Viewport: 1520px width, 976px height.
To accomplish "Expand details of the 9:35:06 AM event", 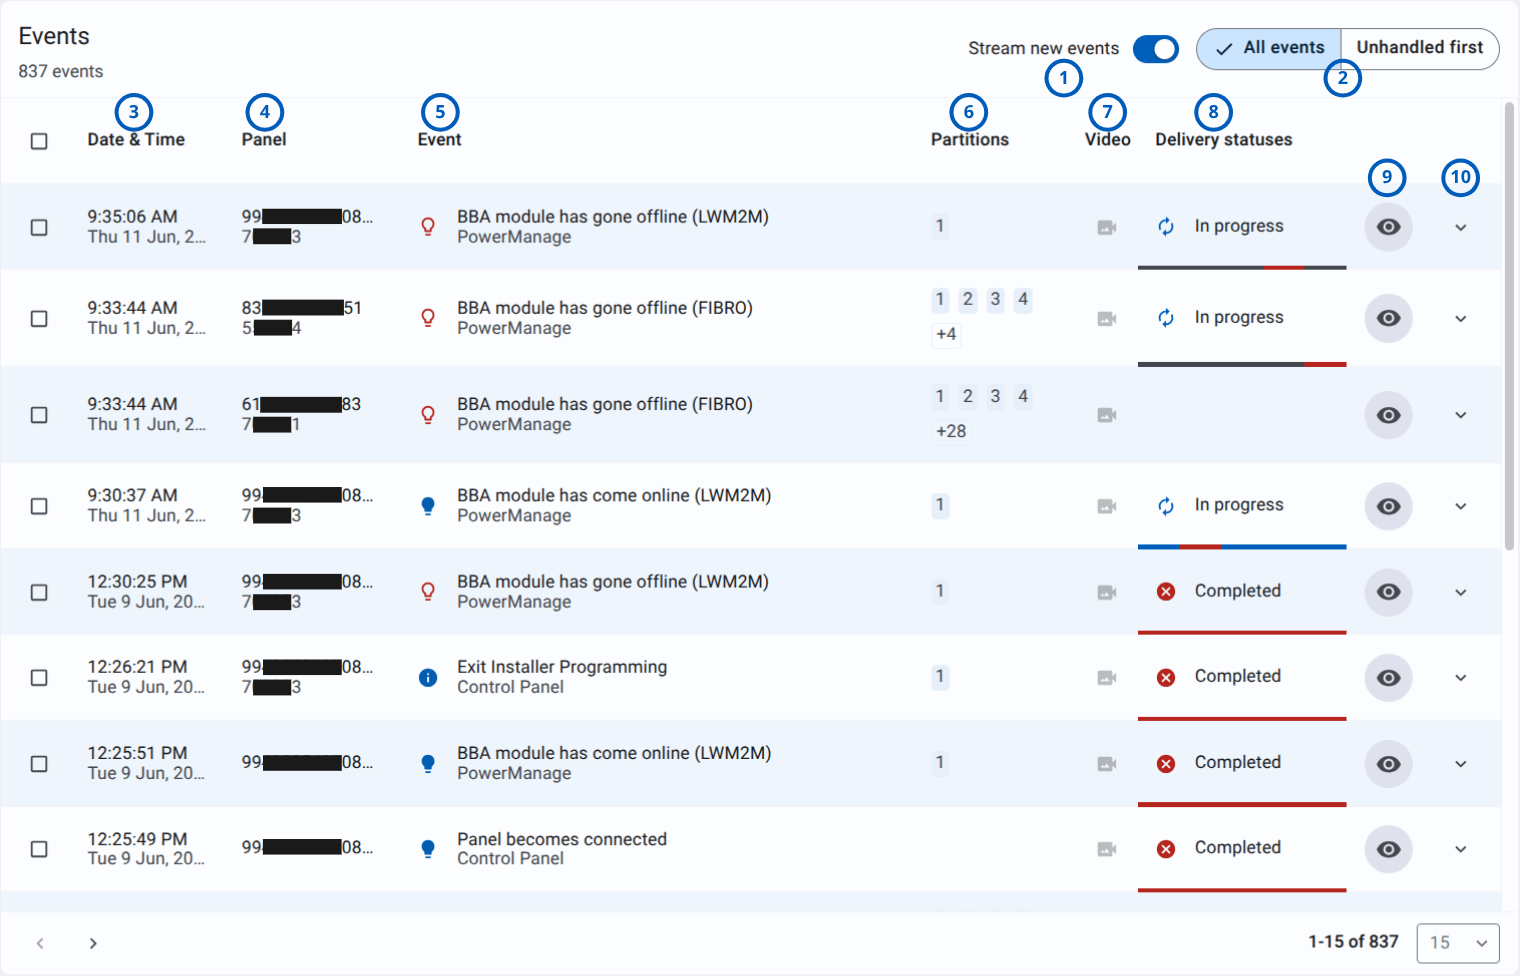I will 1461,228.
